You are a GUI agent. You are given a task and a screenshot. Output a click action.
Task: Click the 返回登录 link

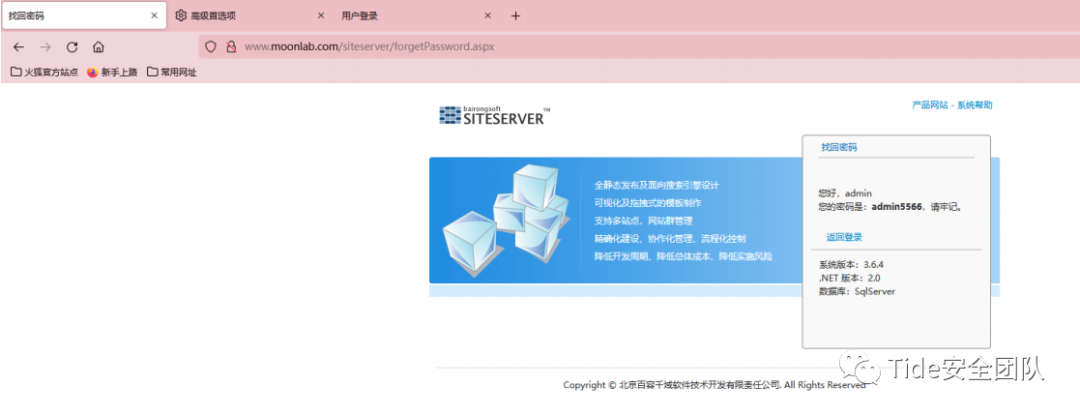tap(844, 237)
